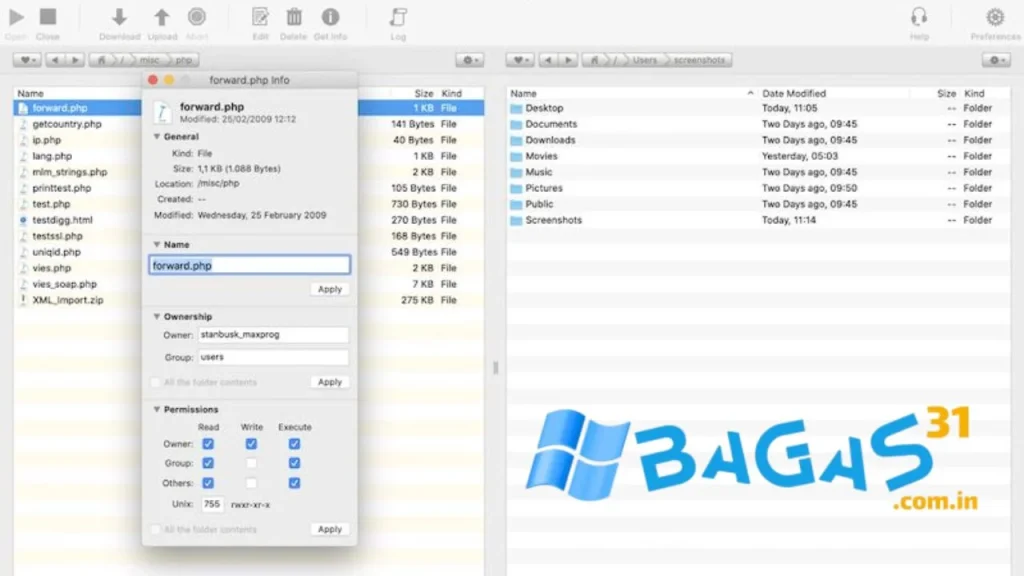Click Apply under the Name field
The width and height of the screenshot is (1024, 576).
tap(330, 289)
